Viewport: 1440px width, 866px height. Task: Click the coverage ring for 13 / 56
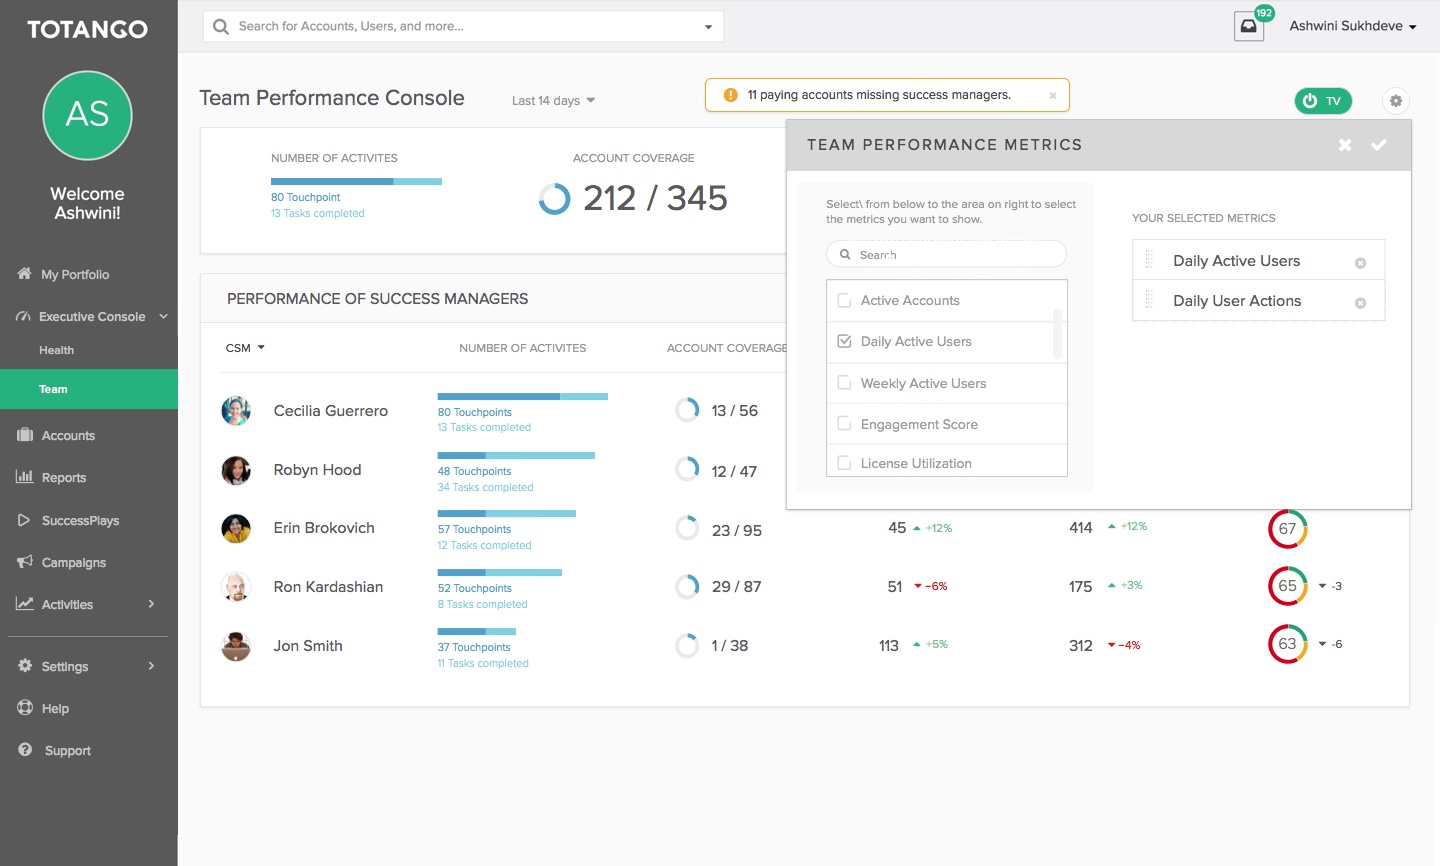tap(687, 410)
